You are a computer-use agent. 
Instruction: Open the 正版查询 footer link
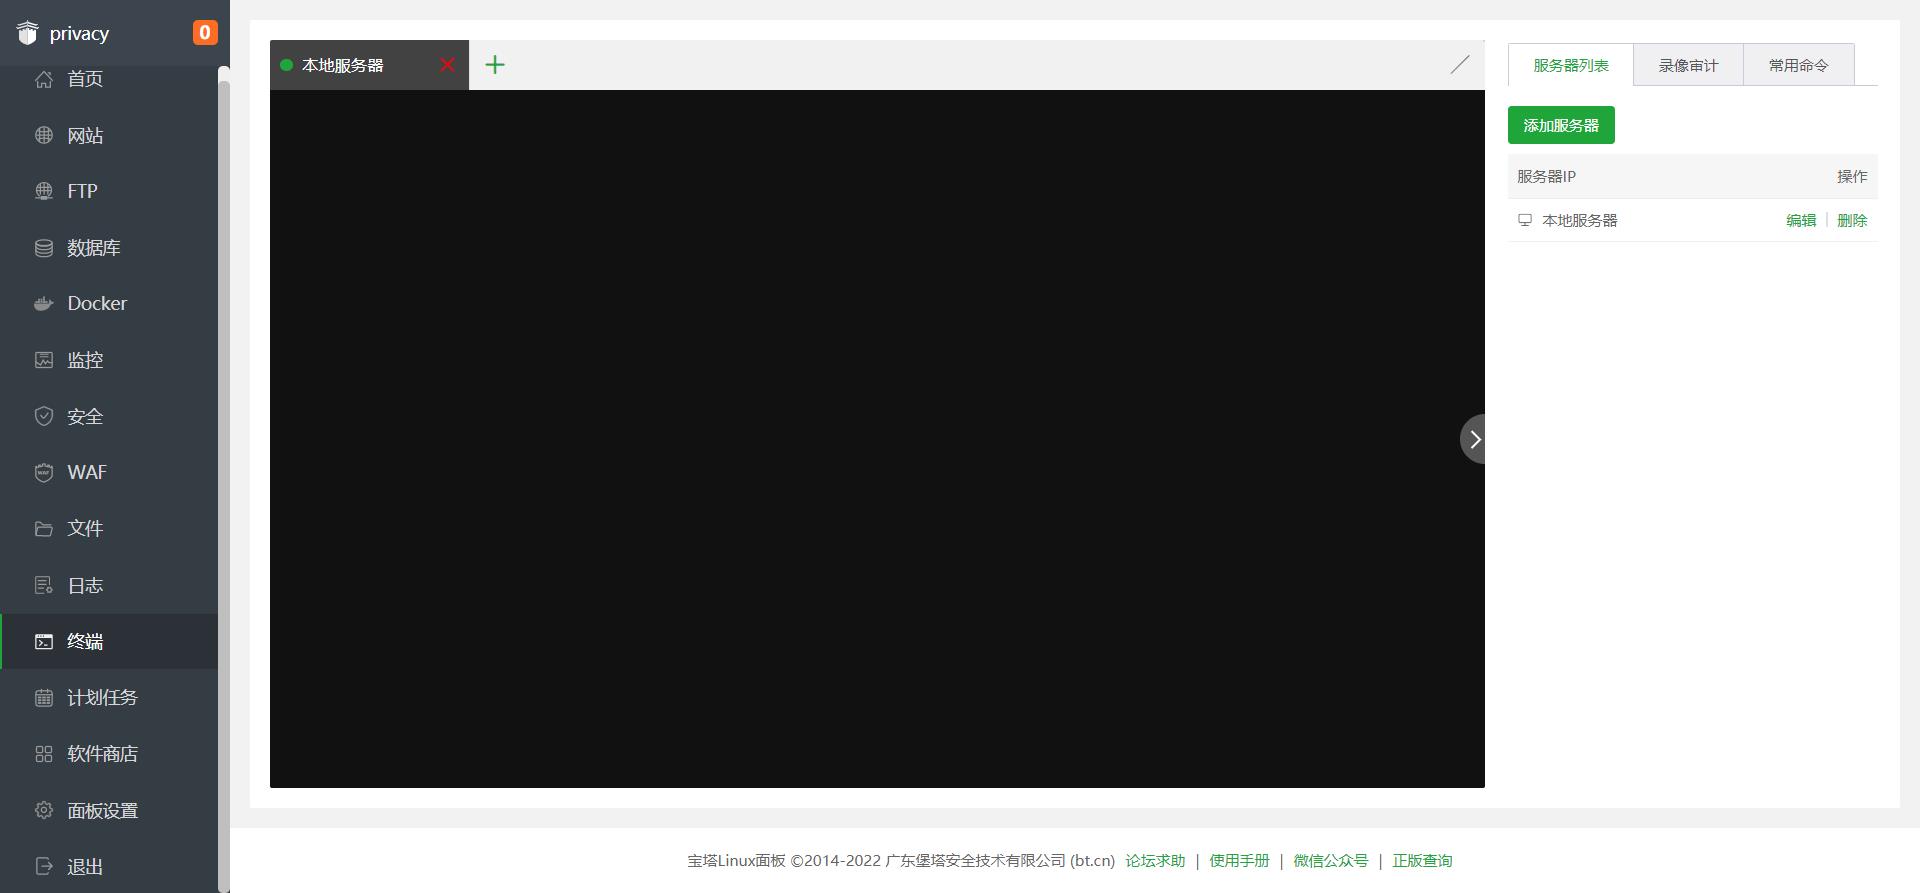[x=1422, y=860]
